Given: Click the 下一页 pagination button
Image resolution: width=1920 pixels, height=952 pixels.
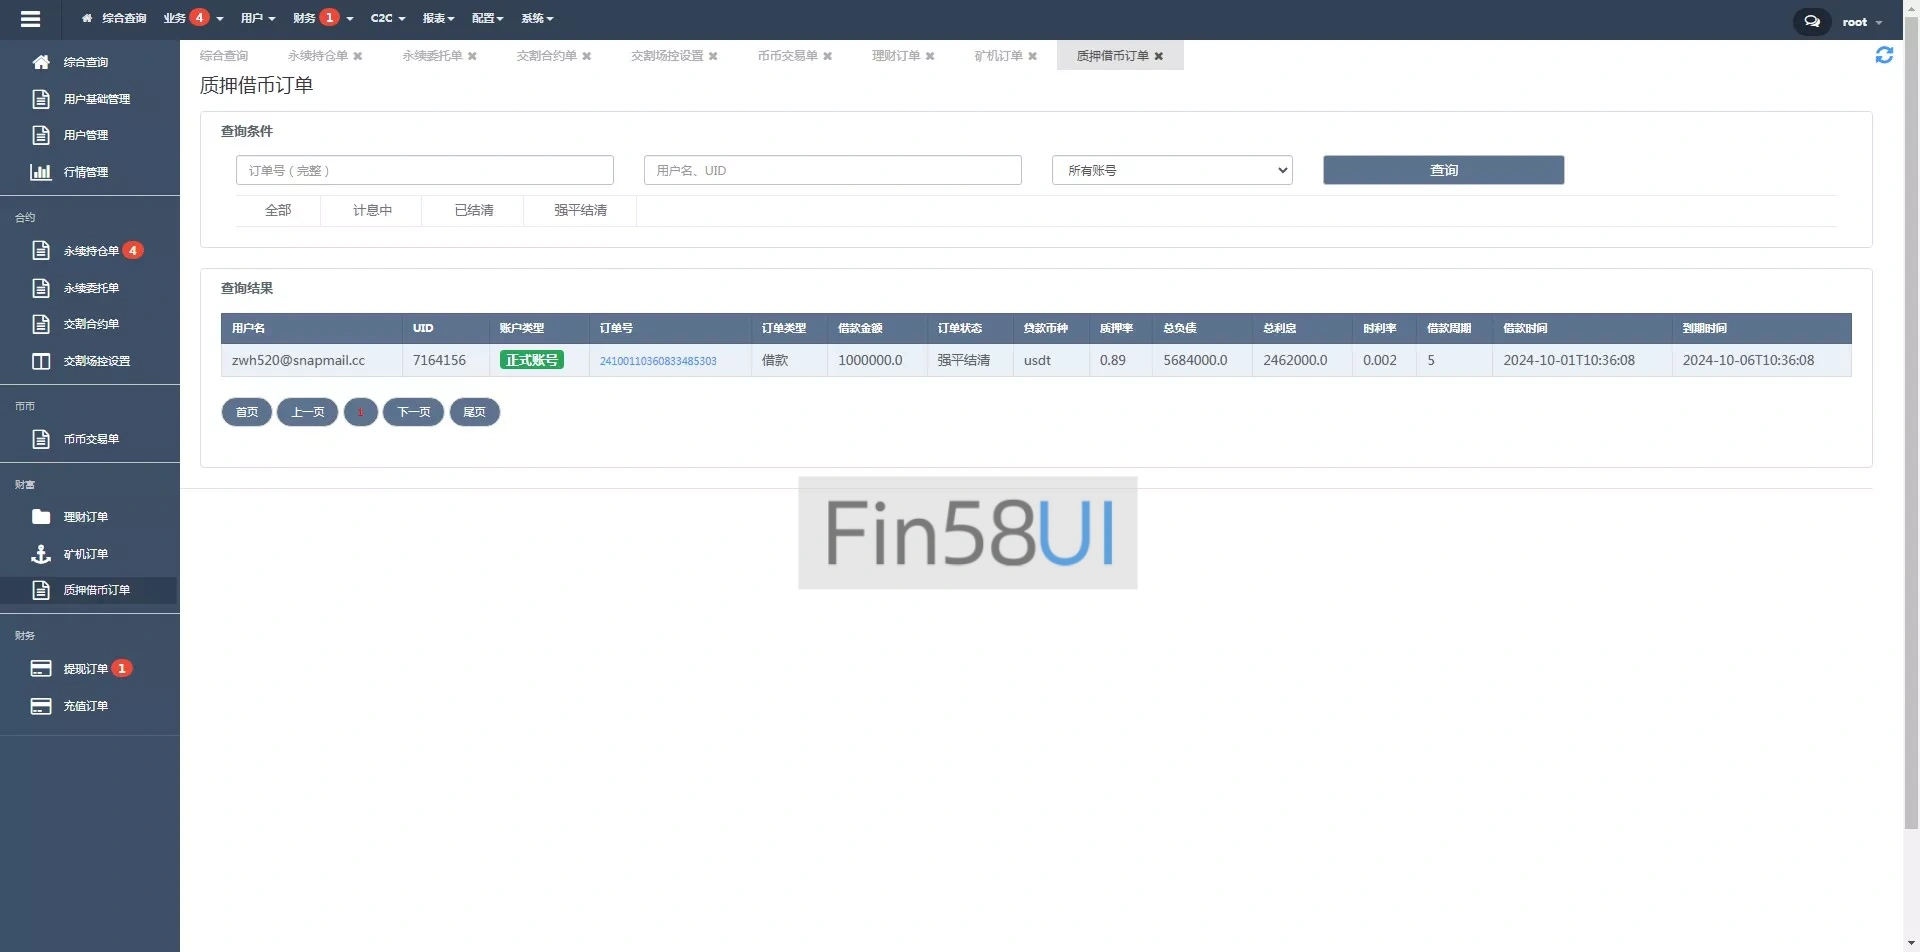Looking at the screenshot, I should (413, 412).
